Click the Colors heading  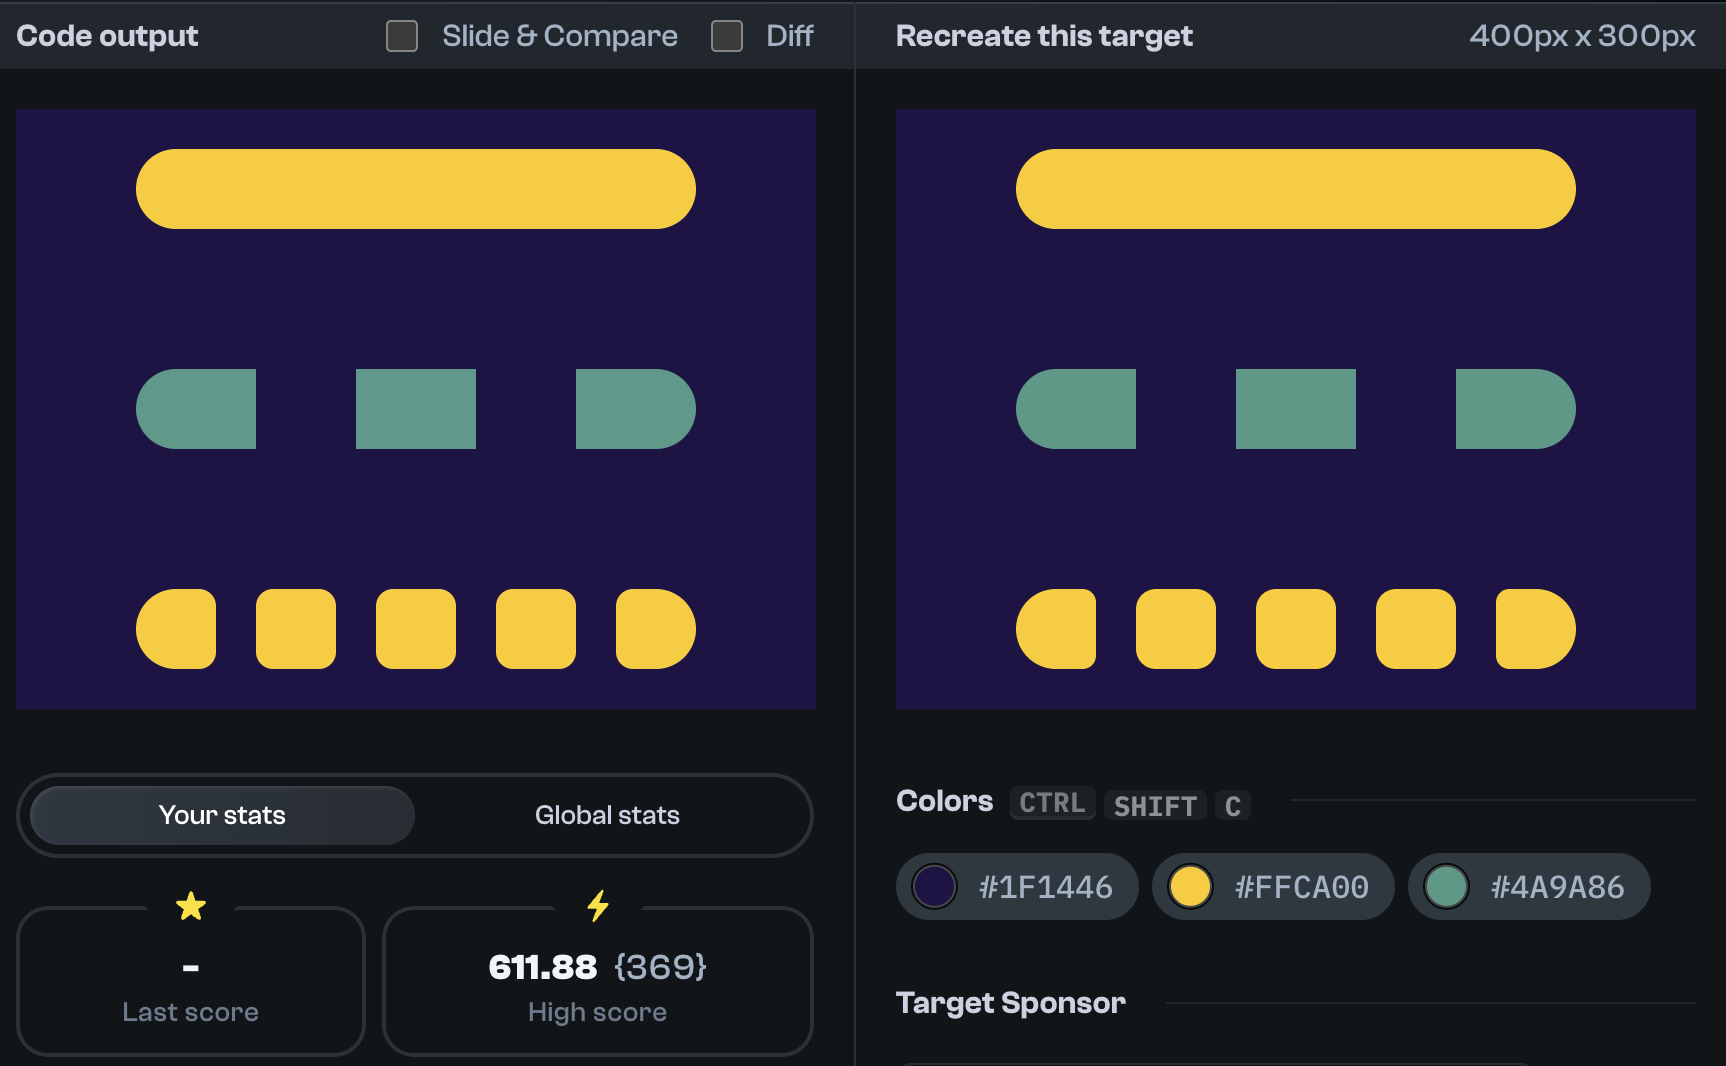point(945,801)
